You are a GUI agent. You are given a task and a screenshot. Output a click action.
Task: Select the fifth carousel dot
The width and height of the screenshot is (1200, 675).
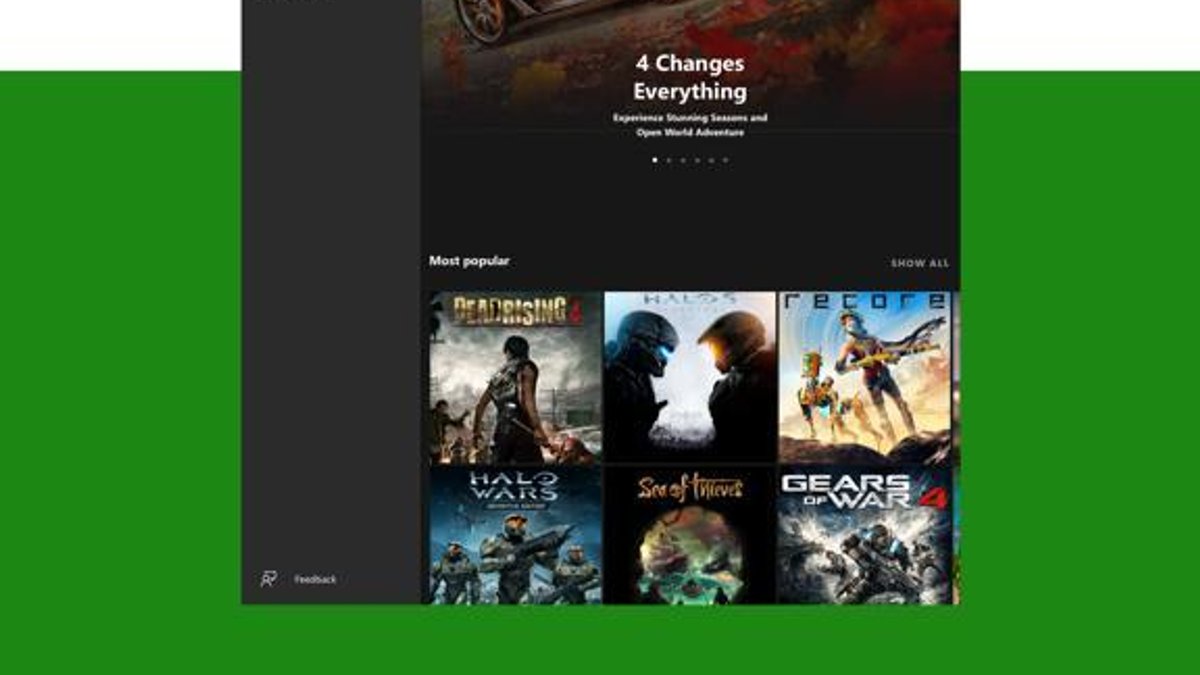pyautogui.click(x=711, y=161)
